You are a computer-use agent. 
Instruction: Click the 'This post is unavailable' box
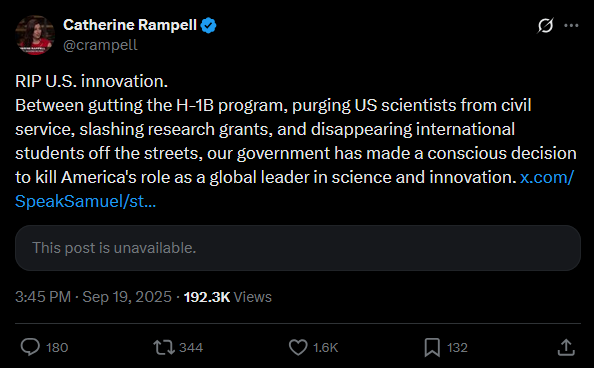[x=298, y=248]
